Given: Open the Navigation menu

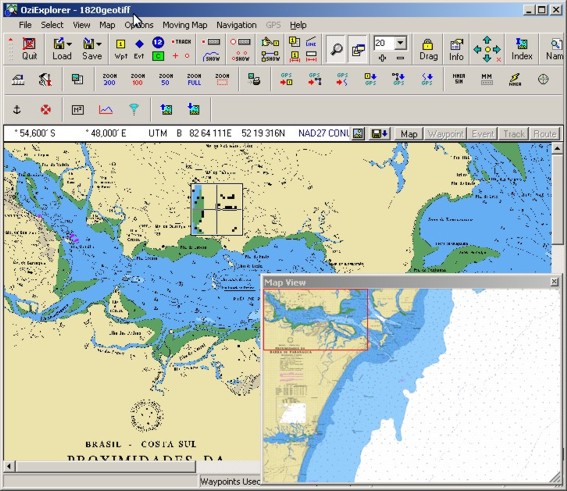Looking at the screenshot, I should 236,25.
